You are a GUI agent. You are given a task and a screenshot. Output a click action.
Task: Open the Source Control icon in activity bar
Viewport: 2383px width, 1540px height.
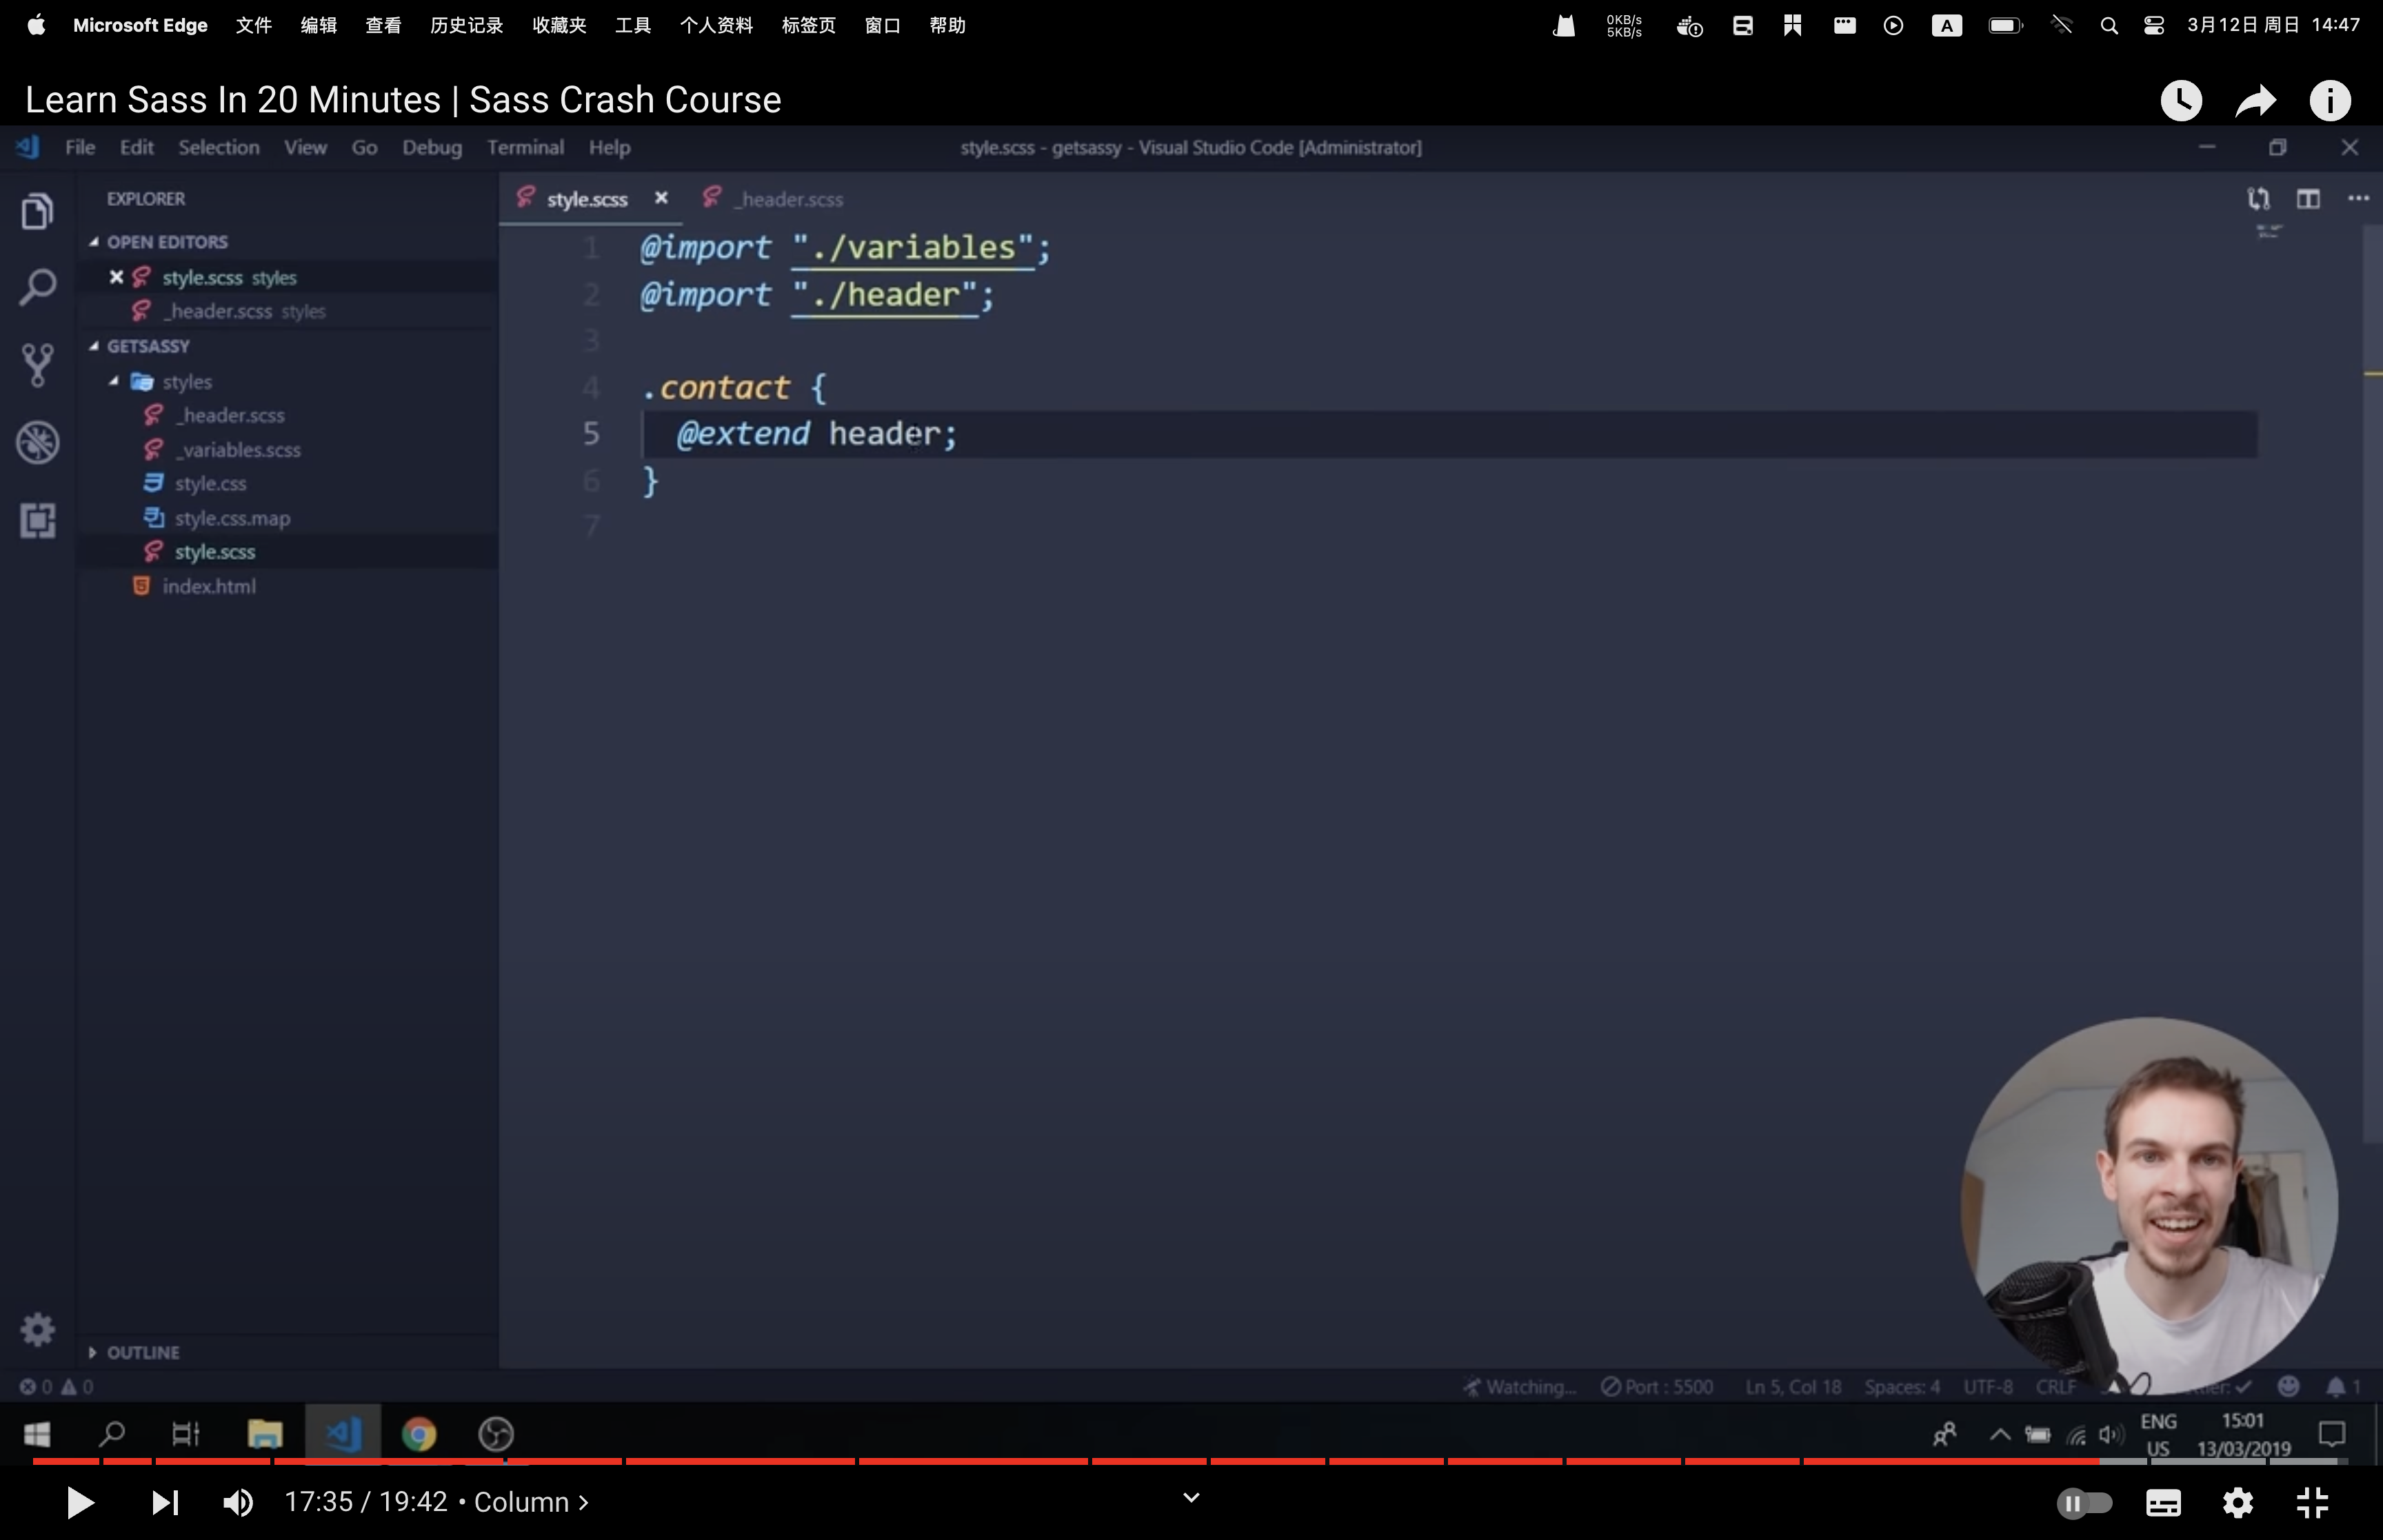pyautogui.click(x=37, y=365)
